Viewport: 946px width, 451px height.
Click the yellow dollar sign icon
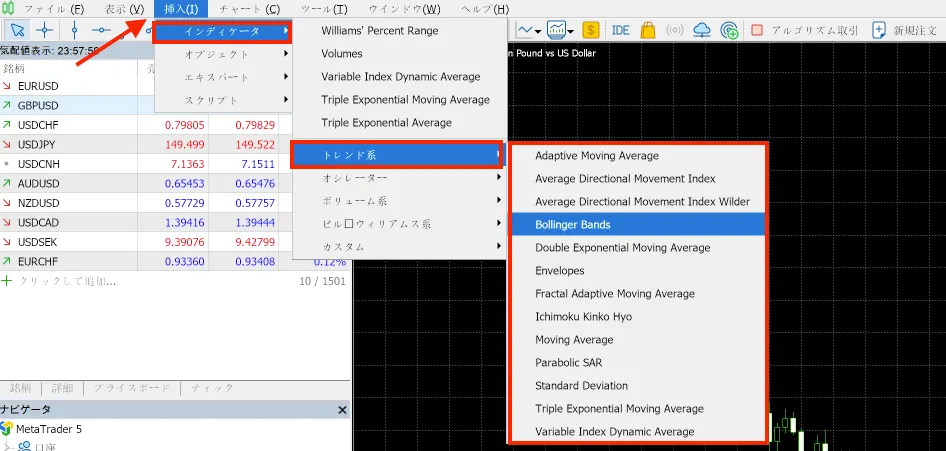(x=590, y=30)
